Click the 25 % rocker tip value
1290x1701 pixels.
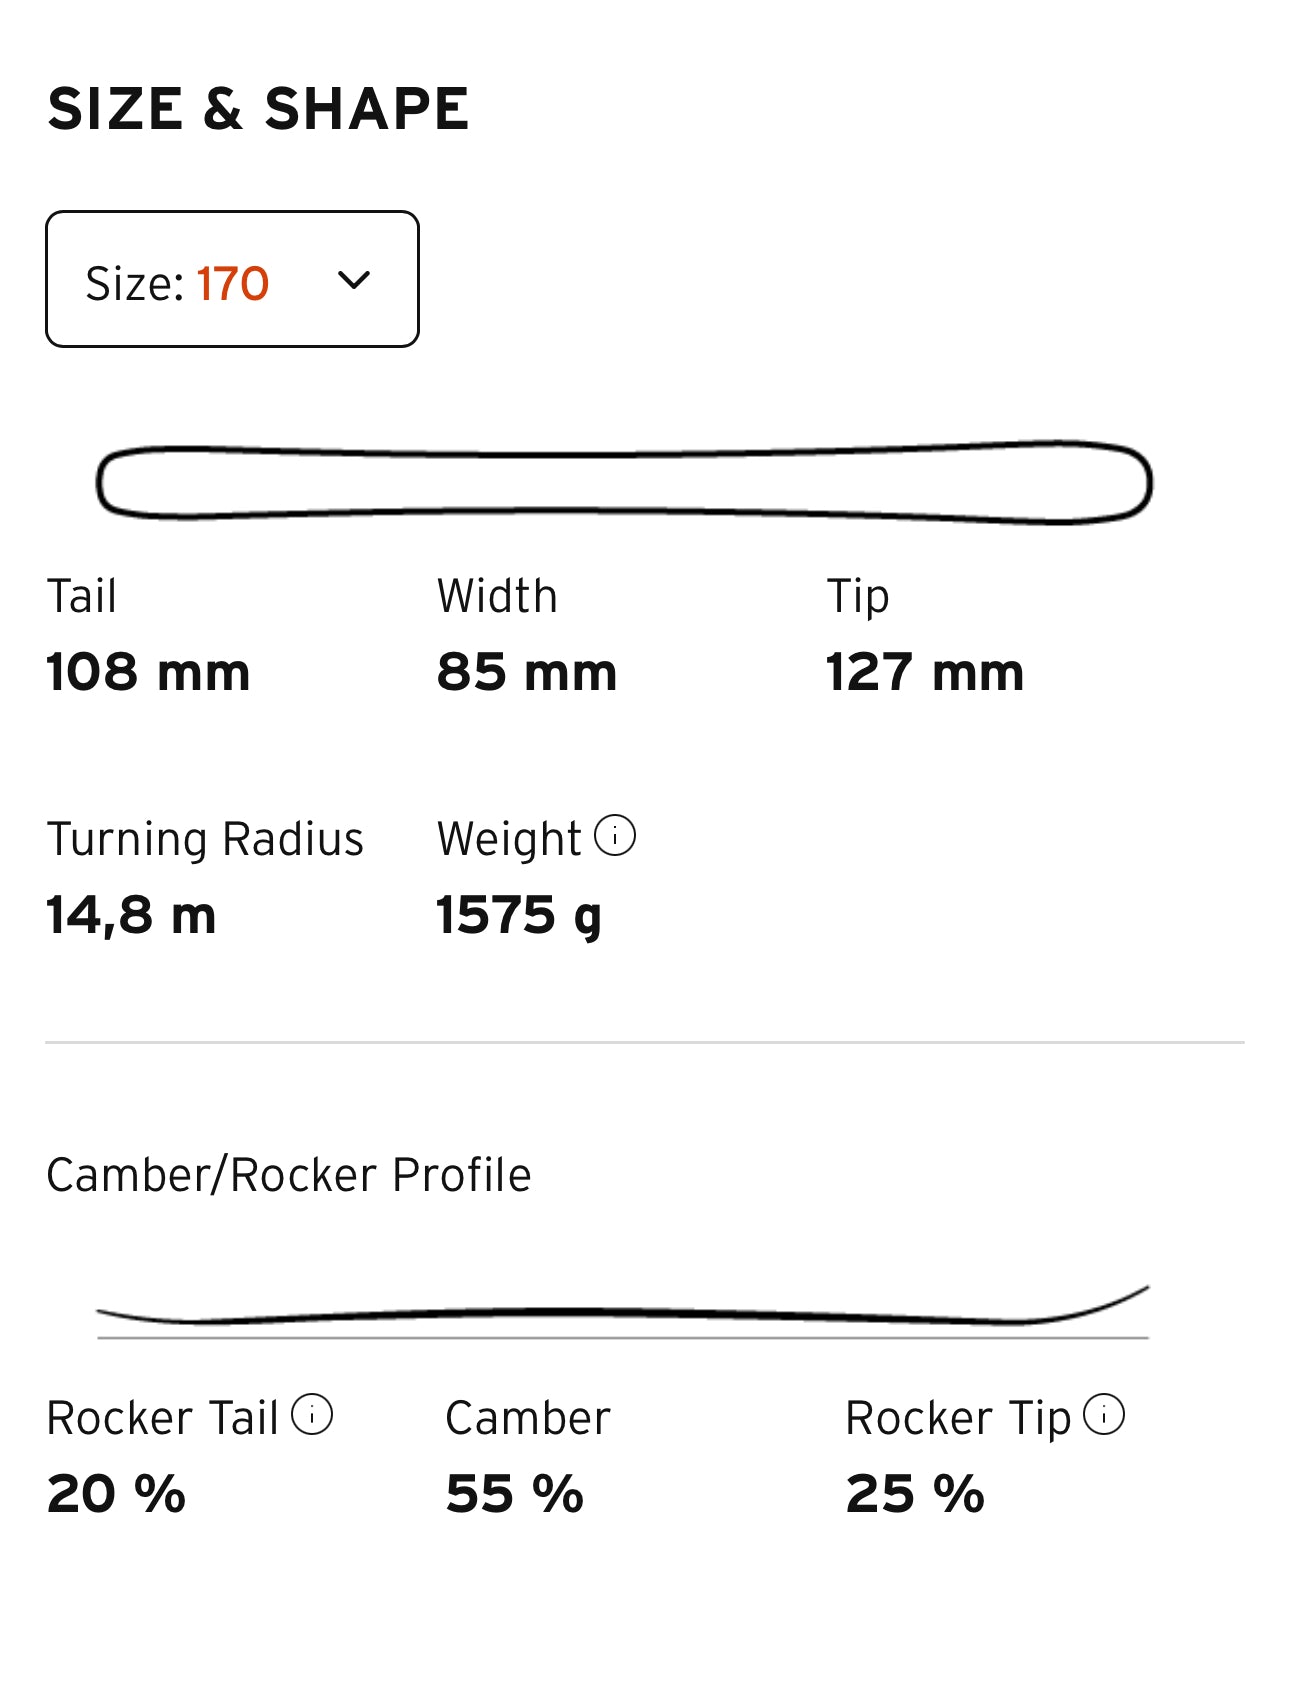click(914, 1494)
